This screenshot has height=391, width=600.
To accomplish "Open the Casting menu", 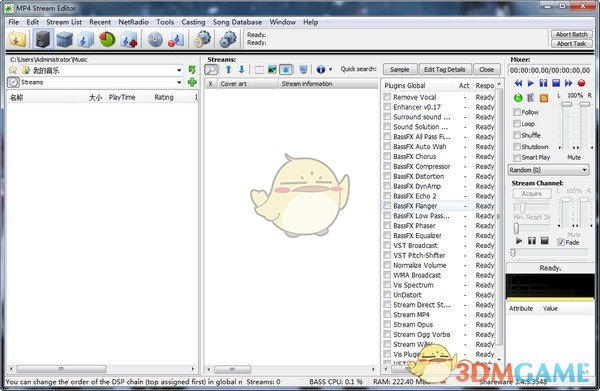I will 193,22.
